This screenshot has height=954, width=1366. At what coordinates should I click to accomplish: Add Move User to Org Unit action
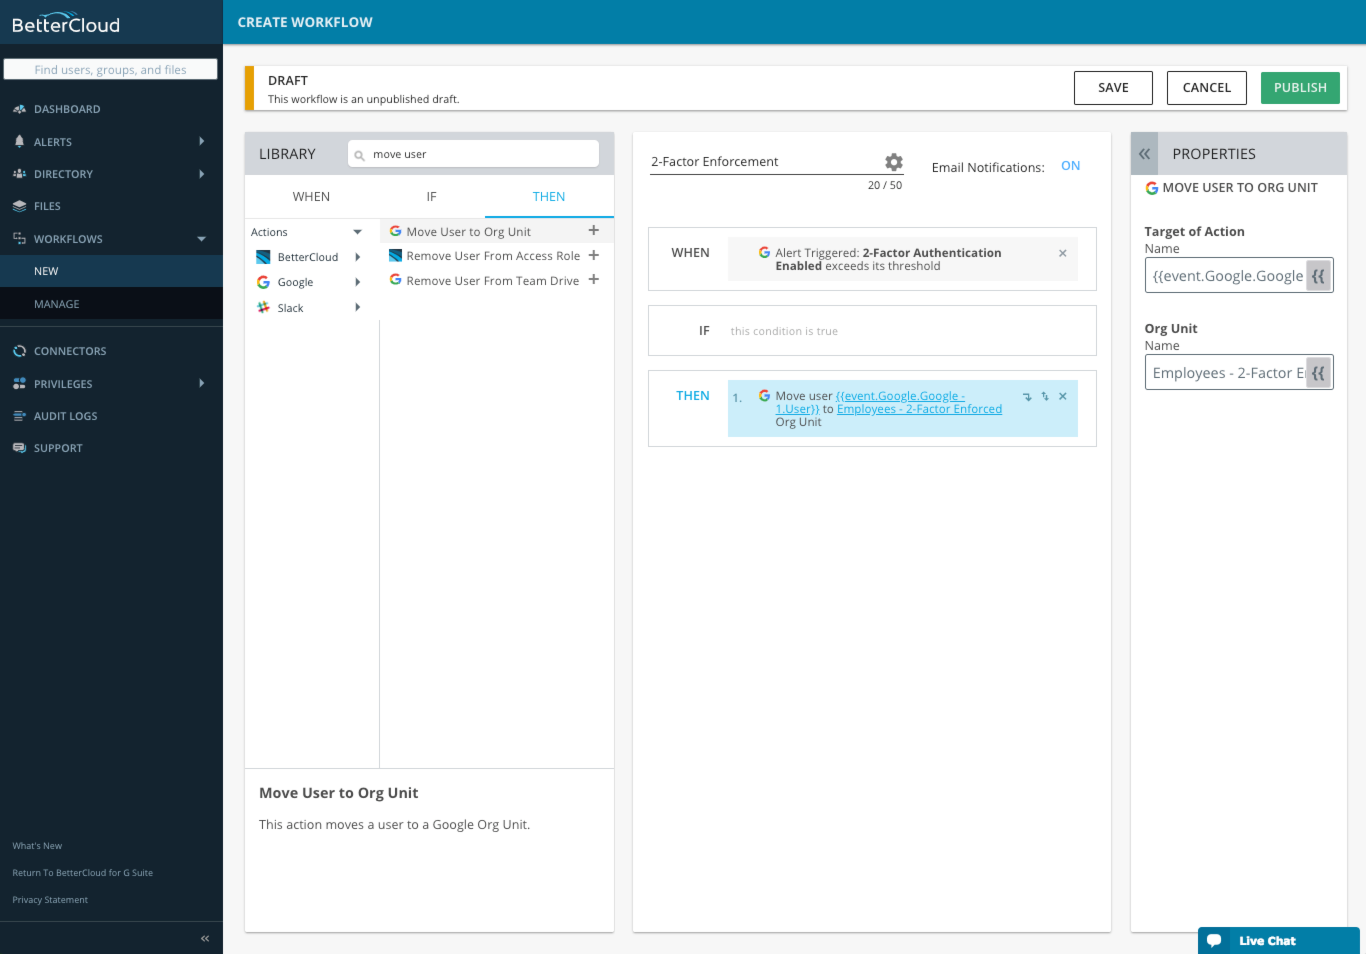point(594,231)
